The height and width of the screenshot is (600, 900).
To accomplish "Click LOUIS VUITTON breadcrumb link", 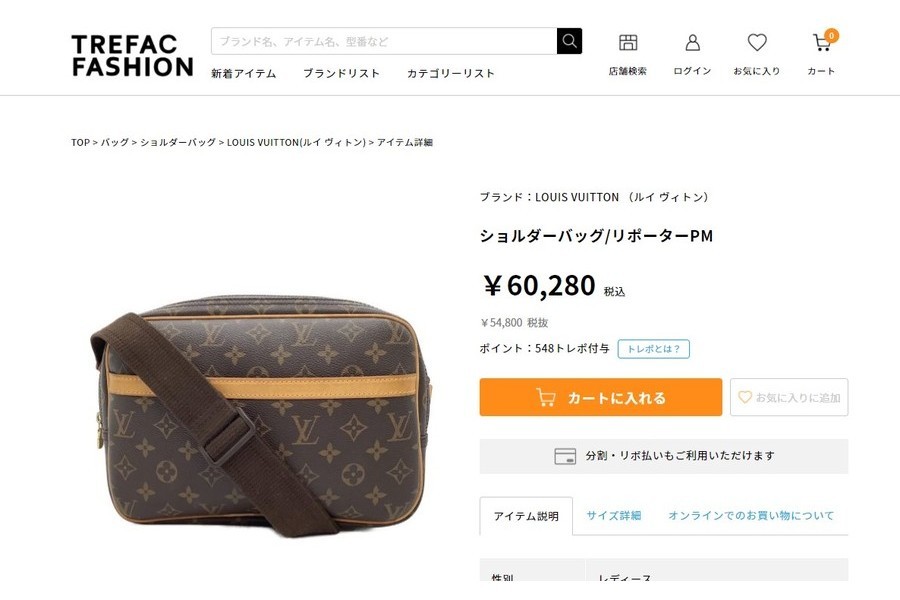I will pyautogui.click(x=296, y=142).
